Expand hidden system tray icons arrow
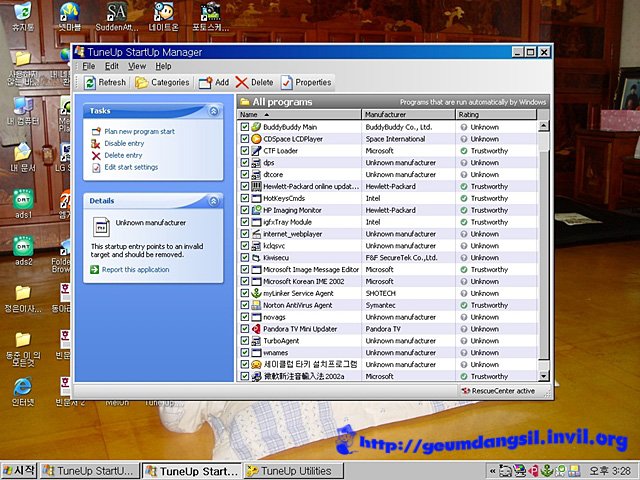Image resolution: width=640 pixels, height=480 pixels. [x=493, y=471]
